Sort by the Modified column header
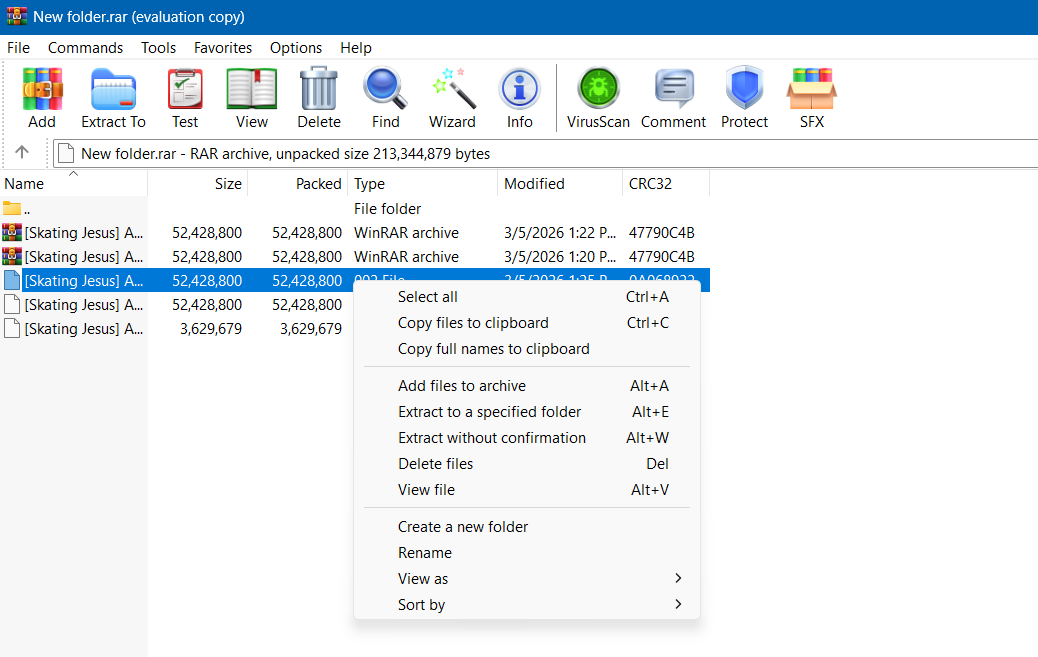 click(560, 183)
